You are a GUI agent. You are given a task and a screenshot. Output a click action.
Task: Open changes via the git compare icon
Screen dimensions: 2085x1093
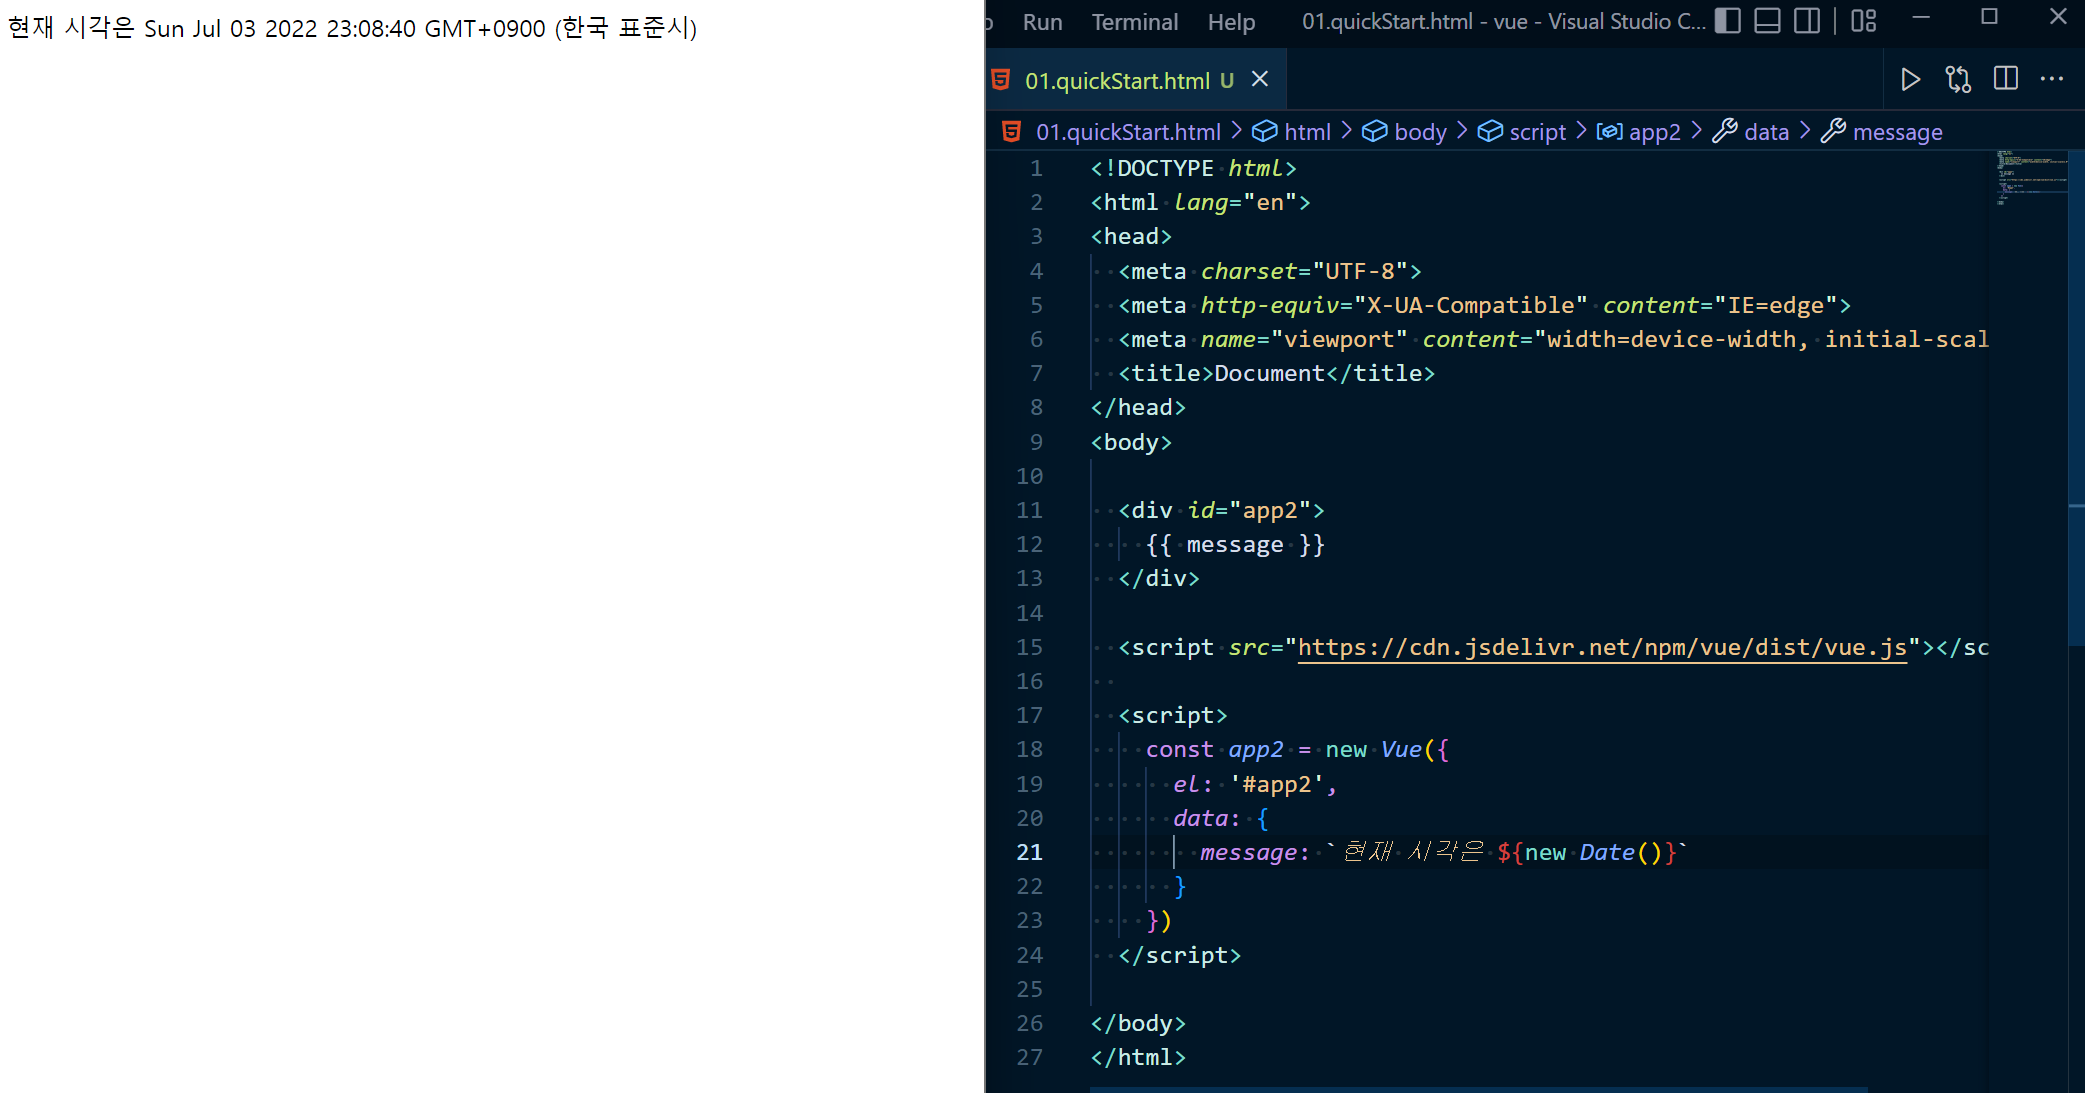(x=1958, y=80)
